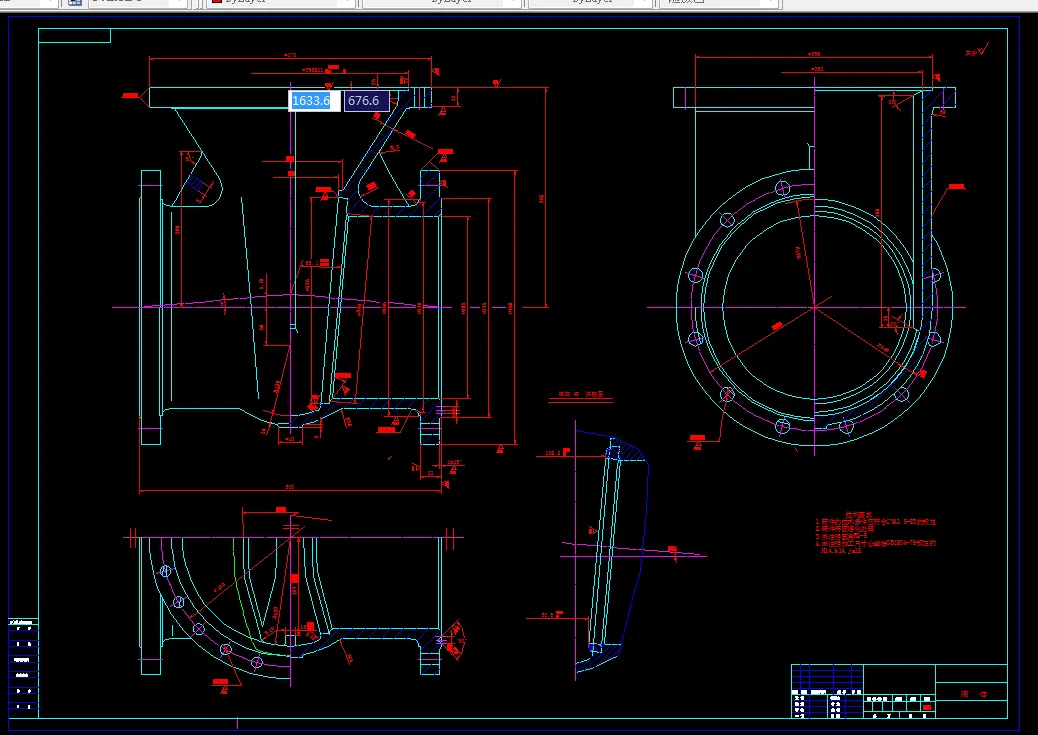Click the dynamic input field showing 676.6

pyautogui.click(x=366, y=101)
